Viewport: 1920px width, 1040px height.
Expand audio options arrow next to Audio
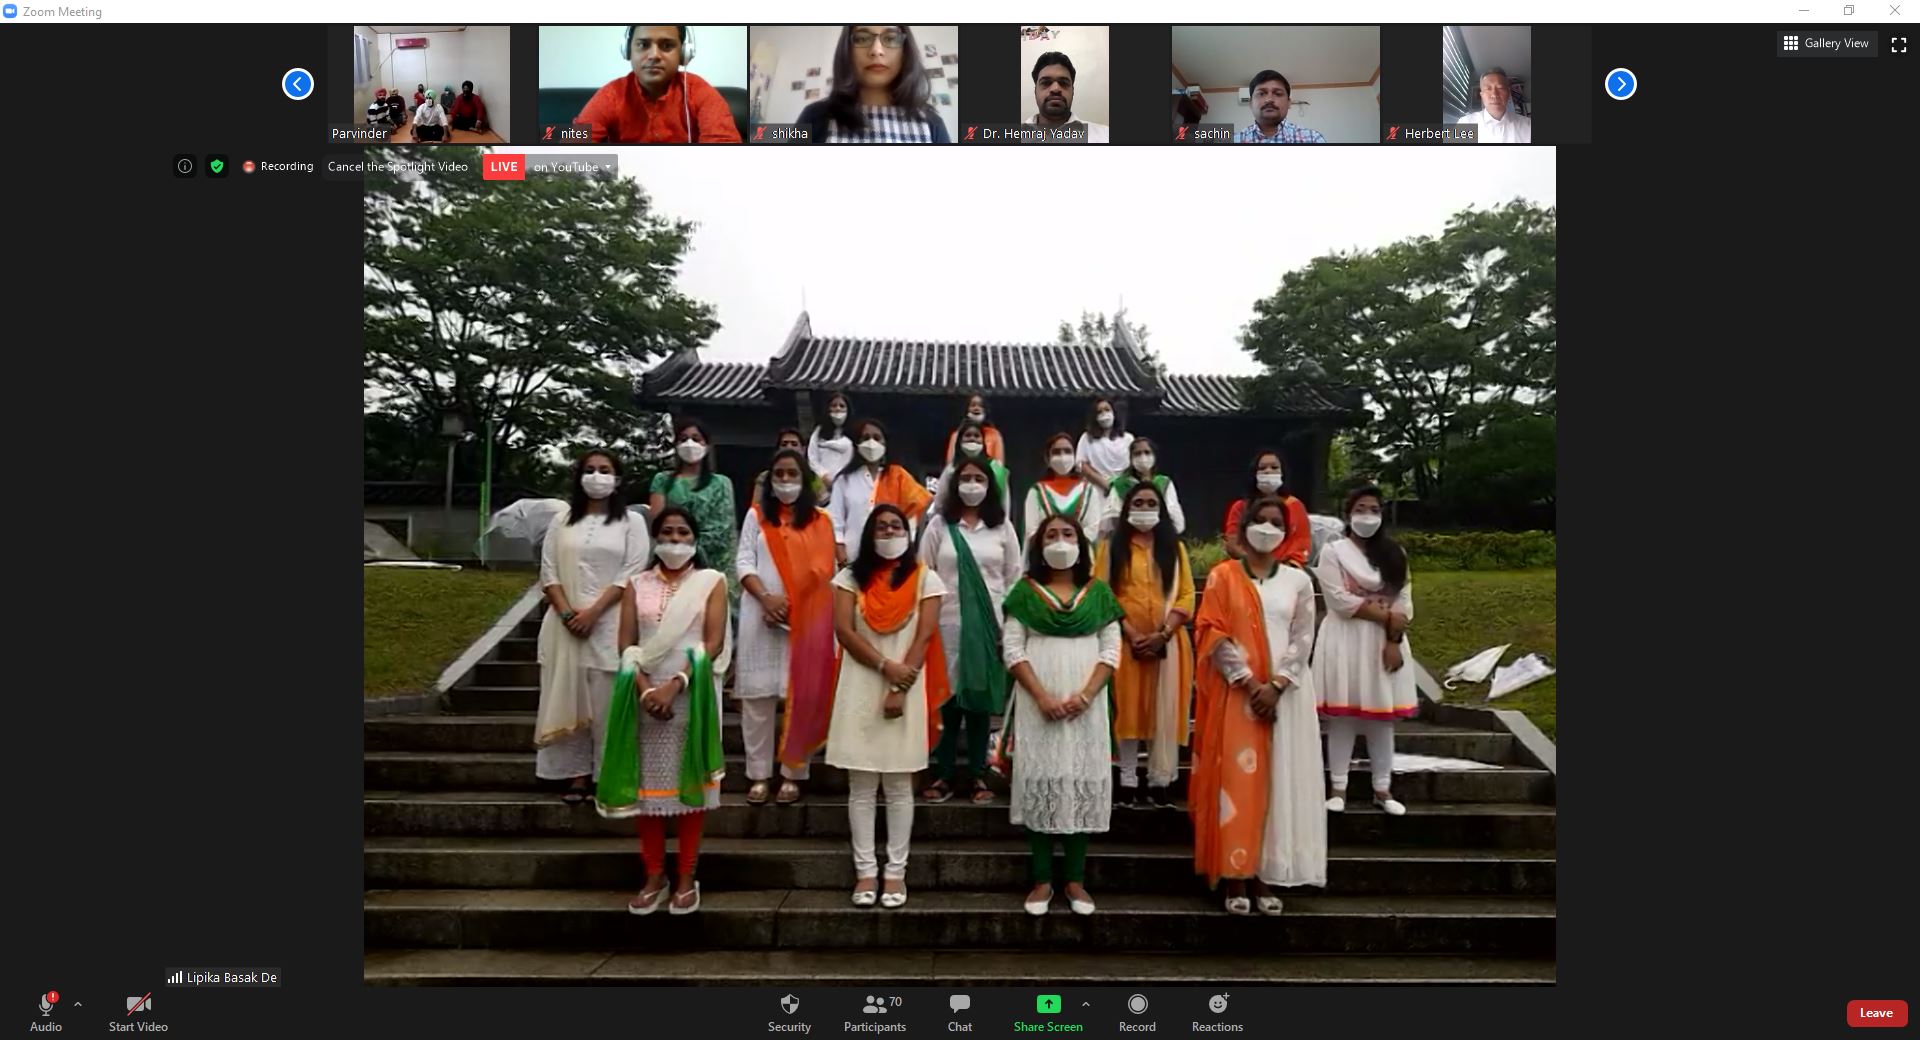tap(78, 1004)
